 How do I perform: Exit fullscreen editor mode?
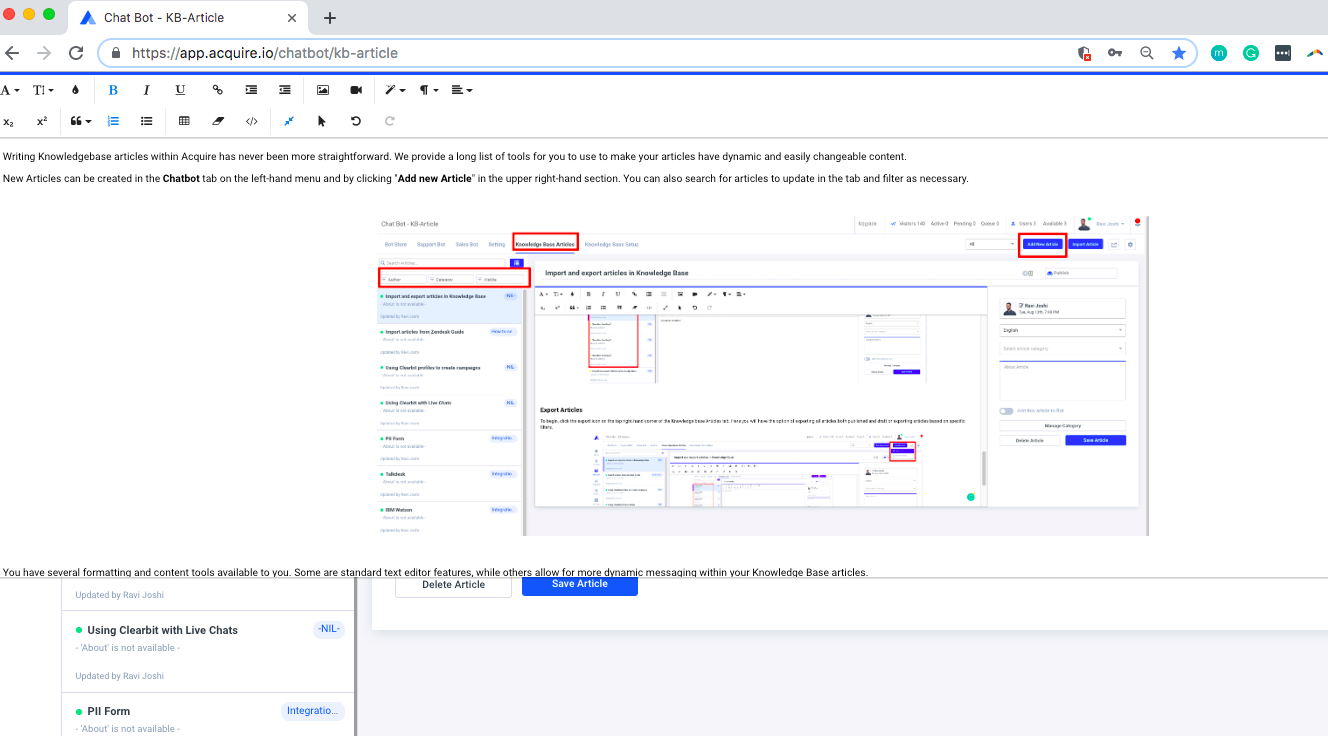(x=289, y=121)
